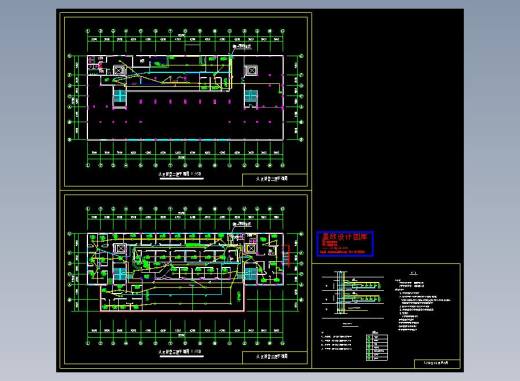Screen dimensions: 520x381
Task: Click the left elevator shaft in the upper plan
Action: (x=119, y=70)
